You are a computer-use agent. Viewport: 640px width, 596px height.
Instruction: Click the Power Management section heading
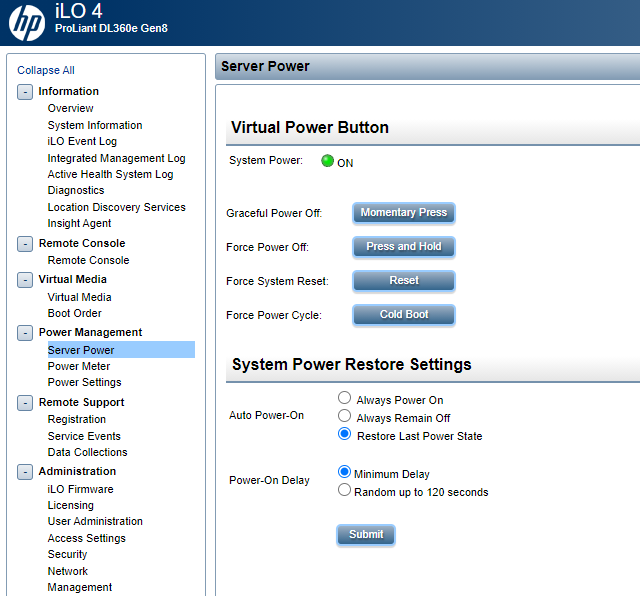tap(90, 332)
